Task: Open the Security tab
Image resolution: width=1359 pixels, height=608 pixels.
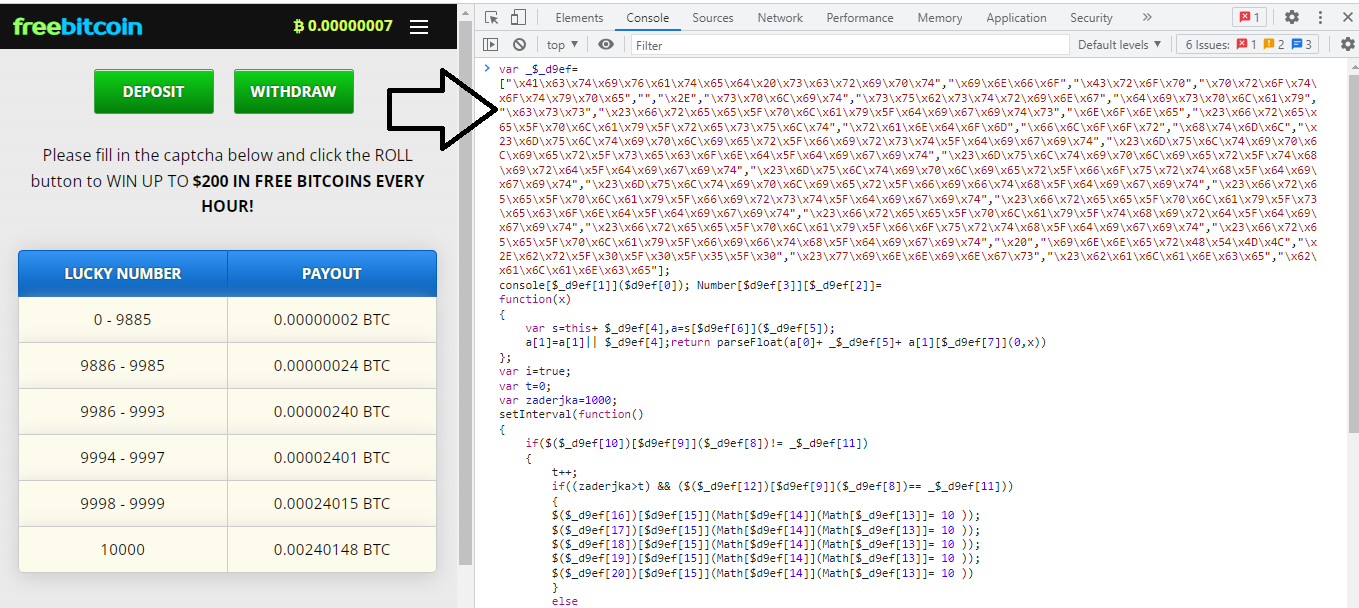Action: pyautogui.click(x=1091, y=18)
